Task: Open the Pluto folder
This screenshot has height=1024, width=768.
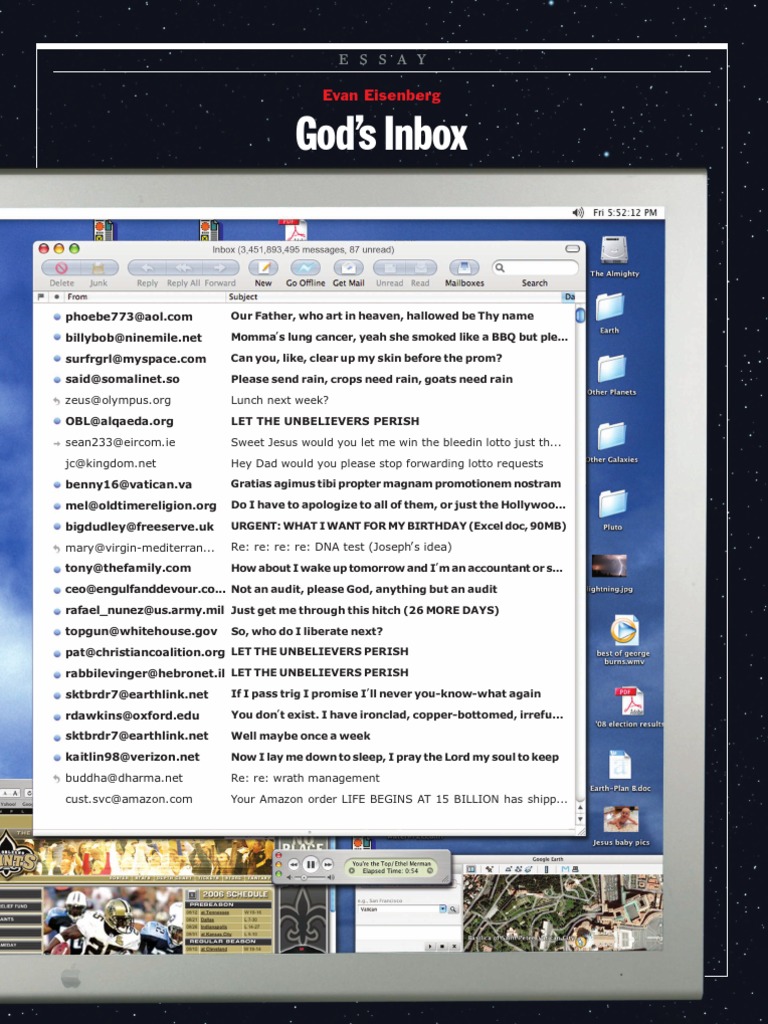Action: (x=613, y=504)
